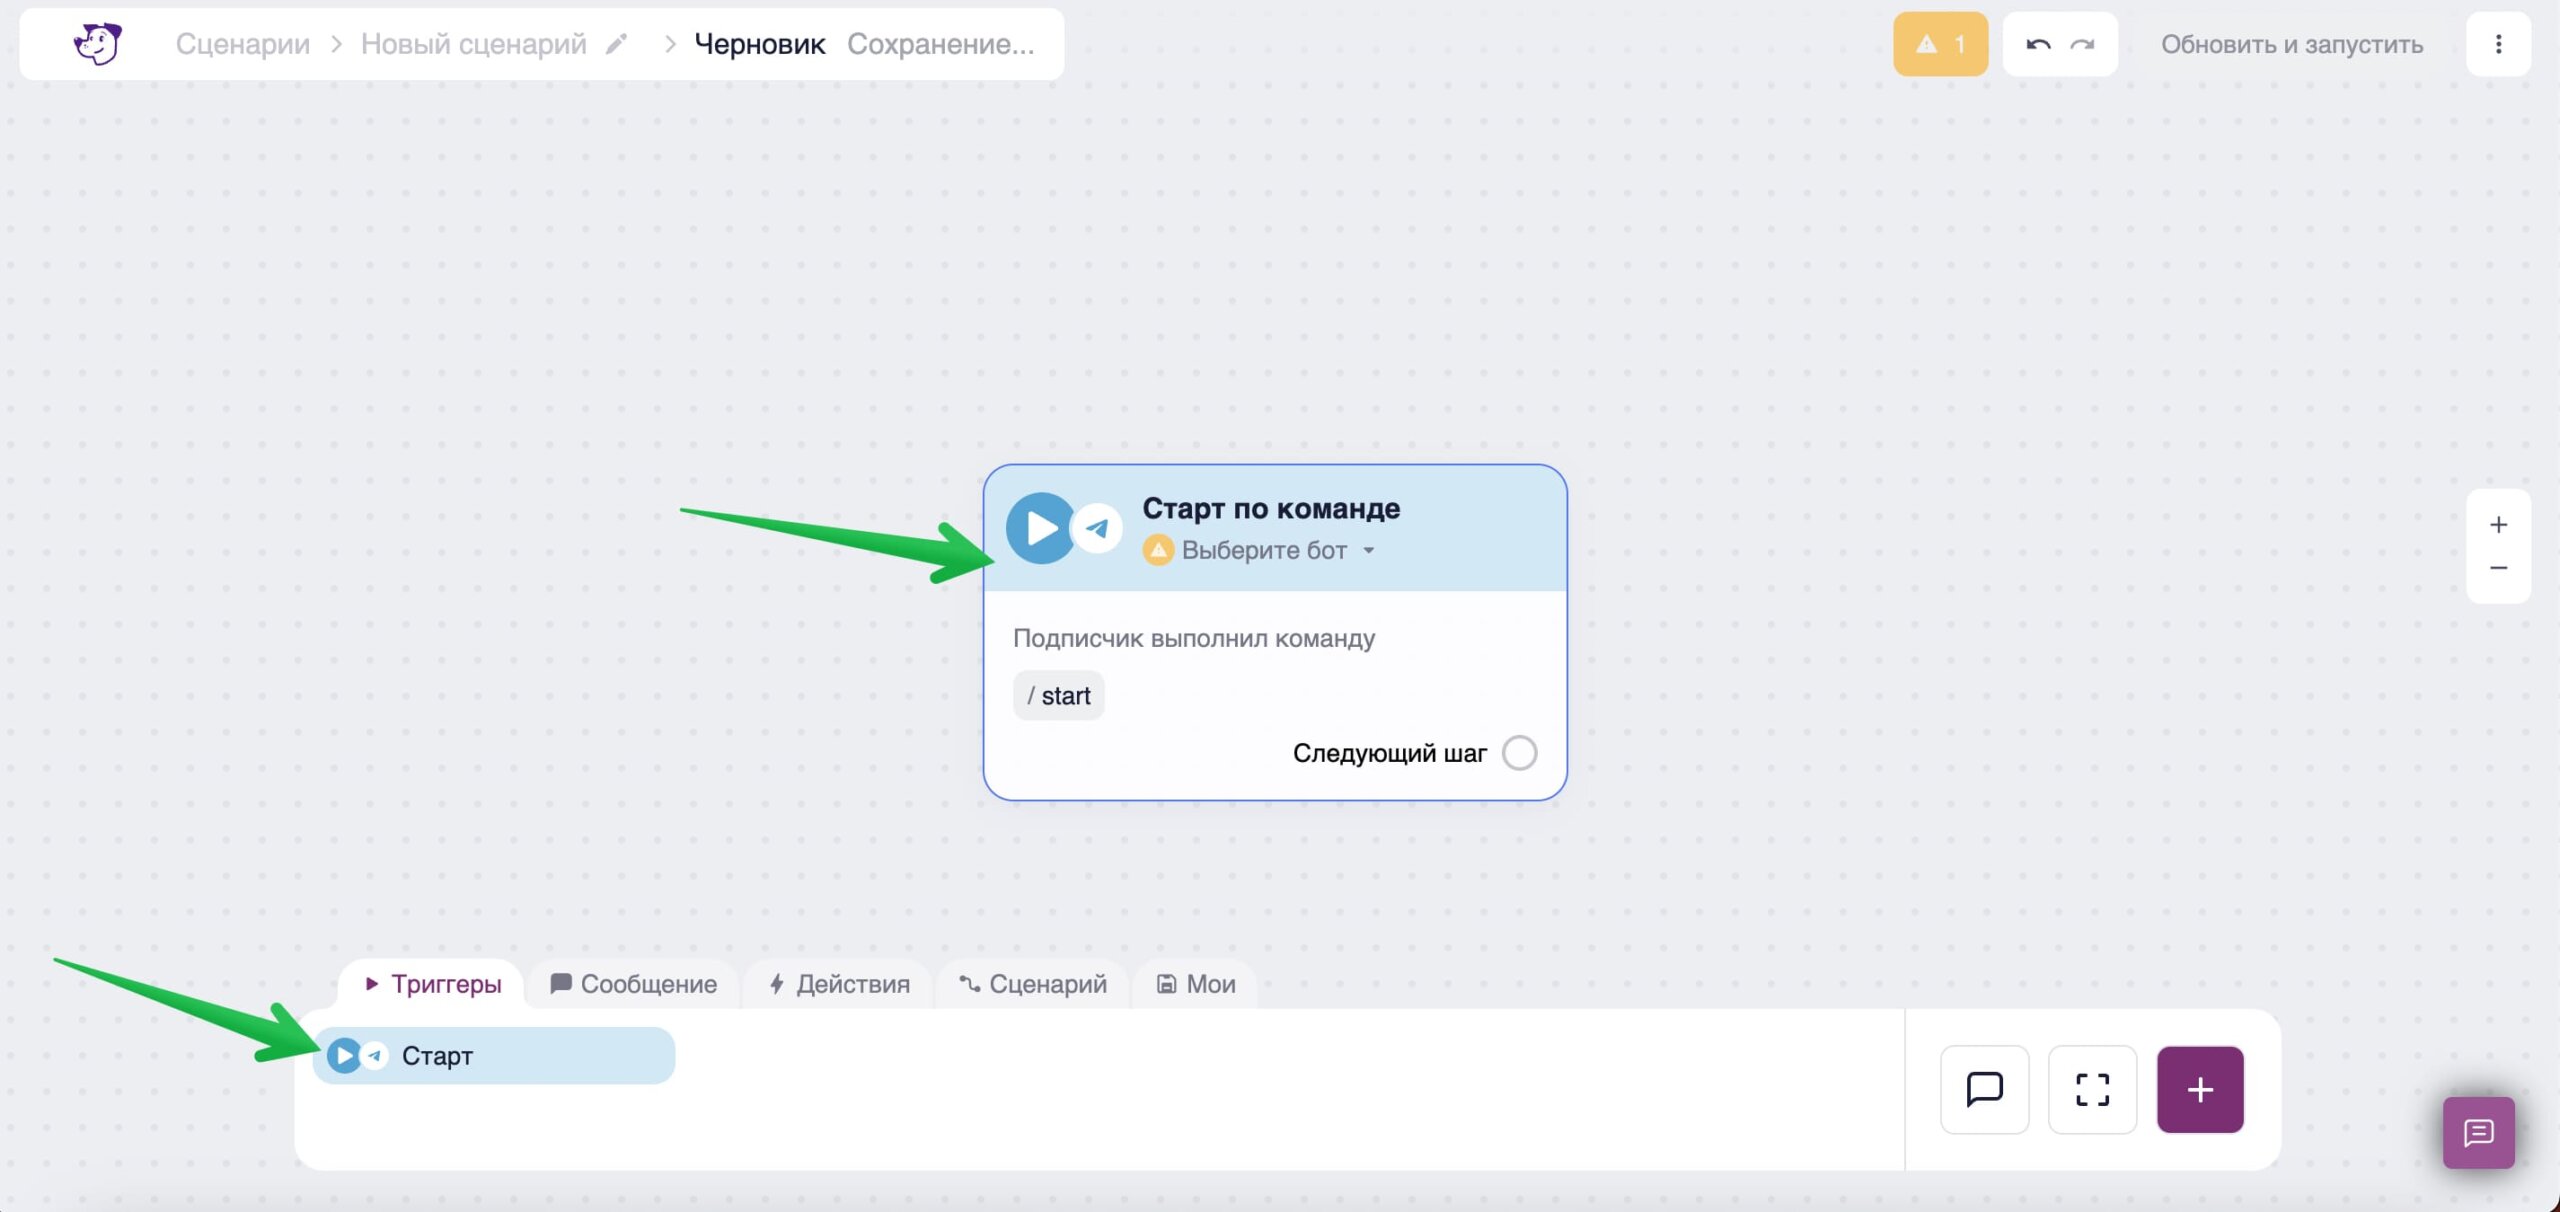This screenshot has width=2560, height=1212.
Task: Click the purple plus add-block button
Action: coord(2199,1089)
